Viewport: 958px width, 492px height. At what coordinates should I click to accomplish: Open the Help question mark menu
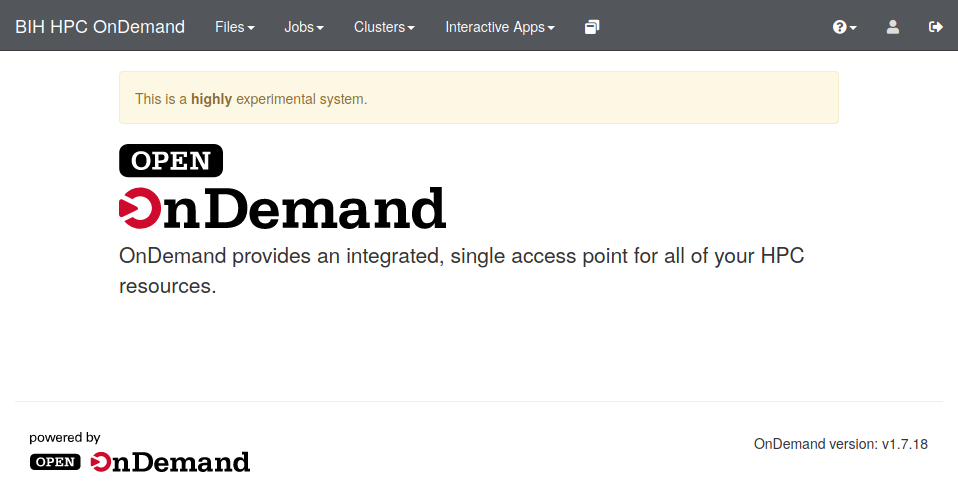tap(844, 27)
